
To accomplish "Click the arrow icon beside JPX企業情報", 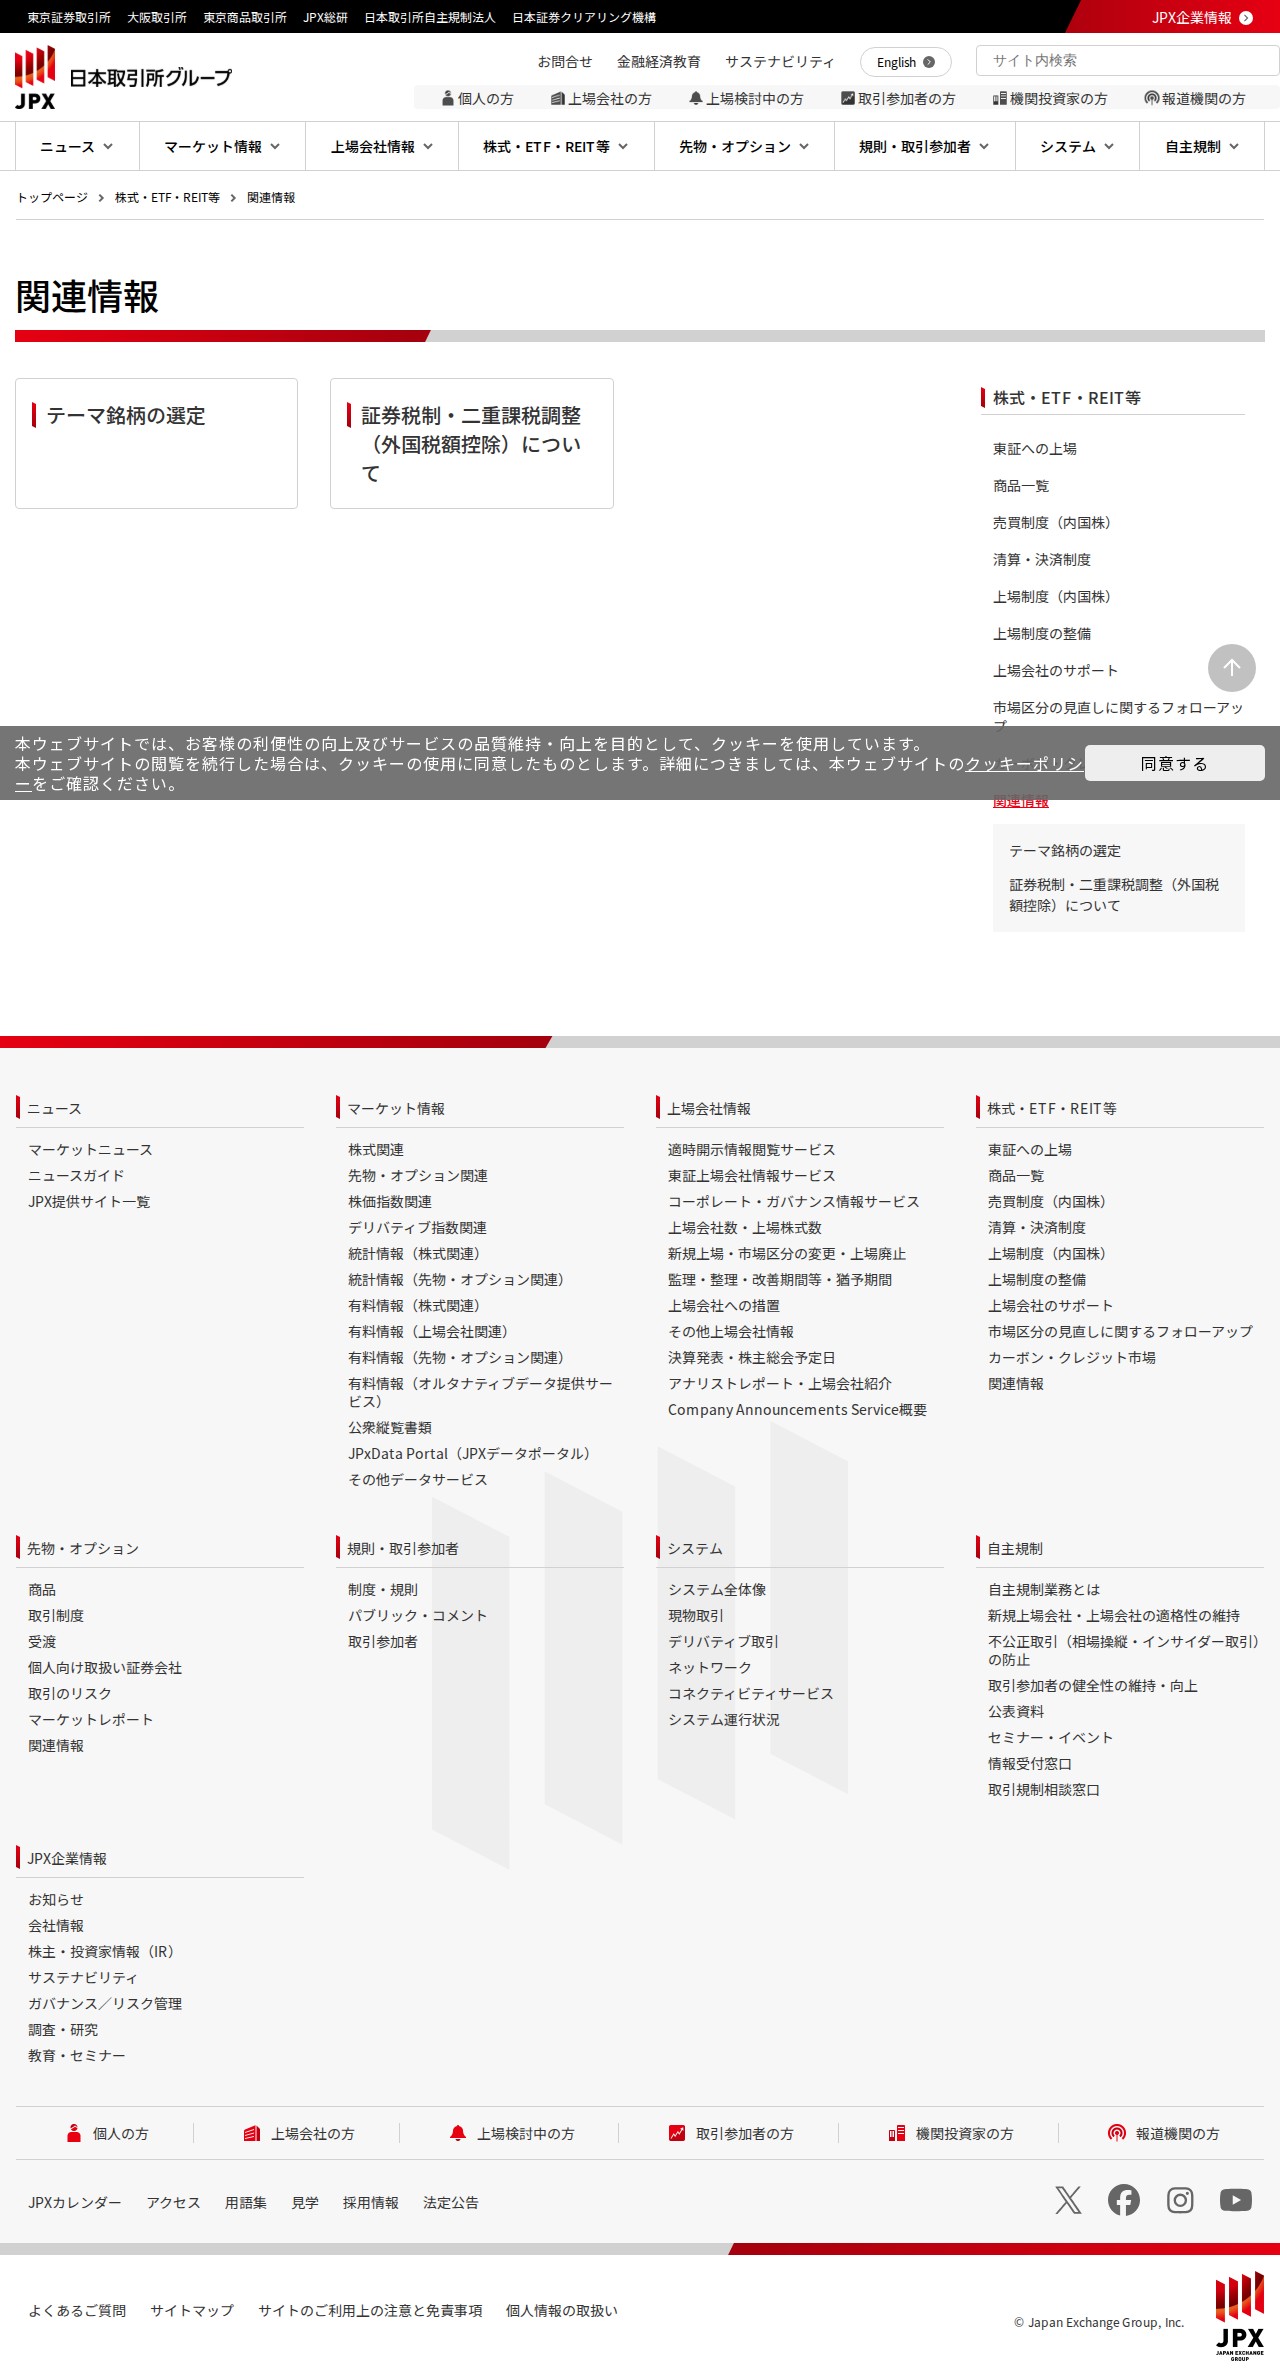I will point(1246,18).
